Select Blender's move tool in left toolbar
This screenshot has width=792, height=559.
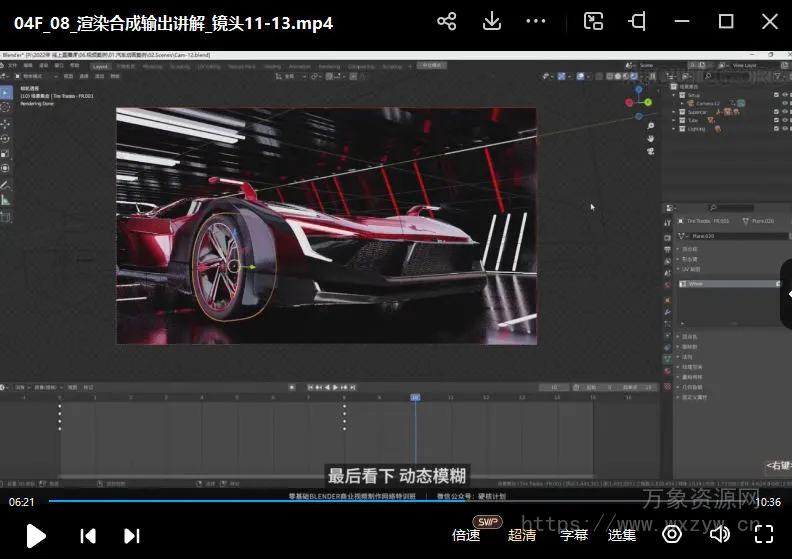tap(6, 122)
